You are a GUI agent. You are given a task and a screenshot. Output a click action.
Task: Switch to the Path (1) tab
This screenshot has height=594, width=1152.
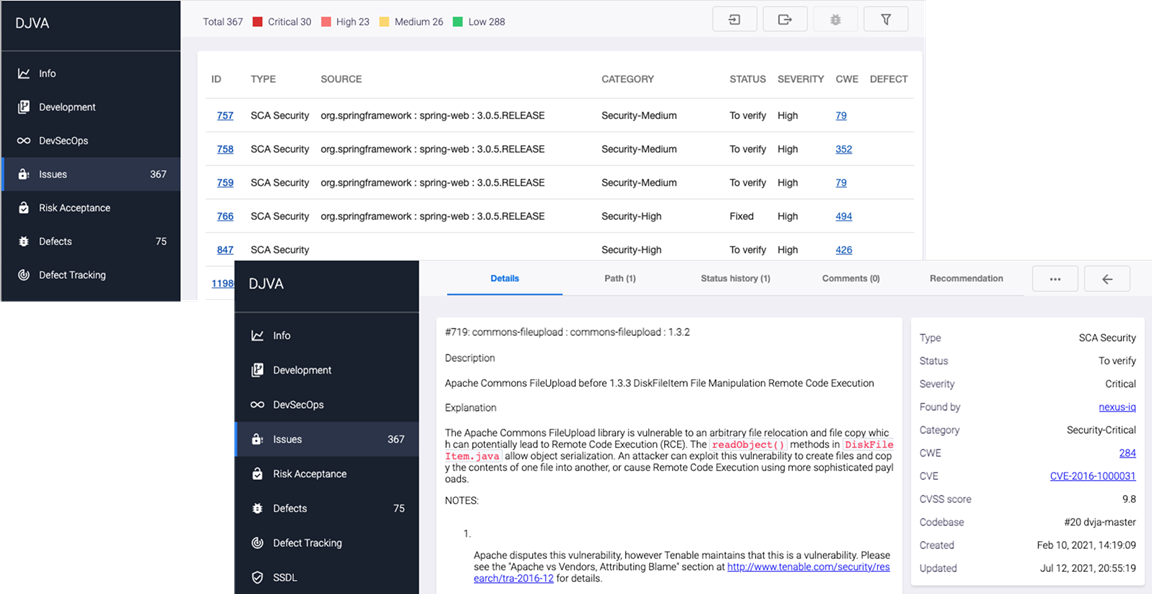point(620,279)
